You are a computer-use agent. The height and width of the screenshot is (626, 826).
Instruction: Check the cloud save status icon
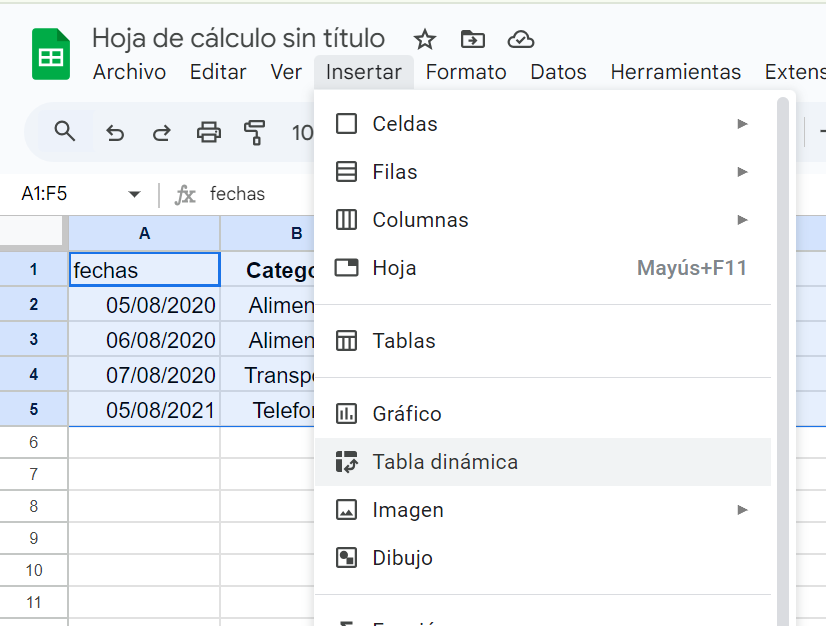tap(520, 39)
